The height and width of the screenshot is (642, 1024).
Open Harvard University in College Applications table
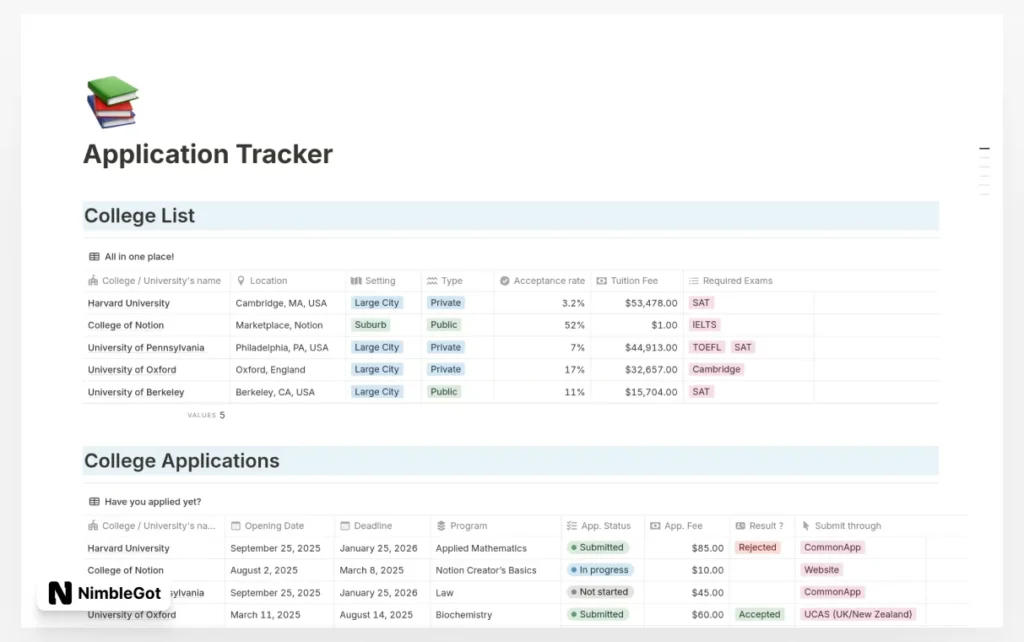[129, 548]
